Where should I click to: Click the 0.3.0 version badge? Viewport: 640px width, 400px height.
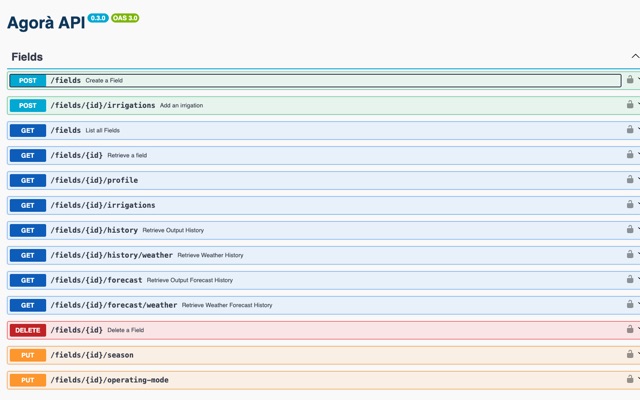coord(98,18)
